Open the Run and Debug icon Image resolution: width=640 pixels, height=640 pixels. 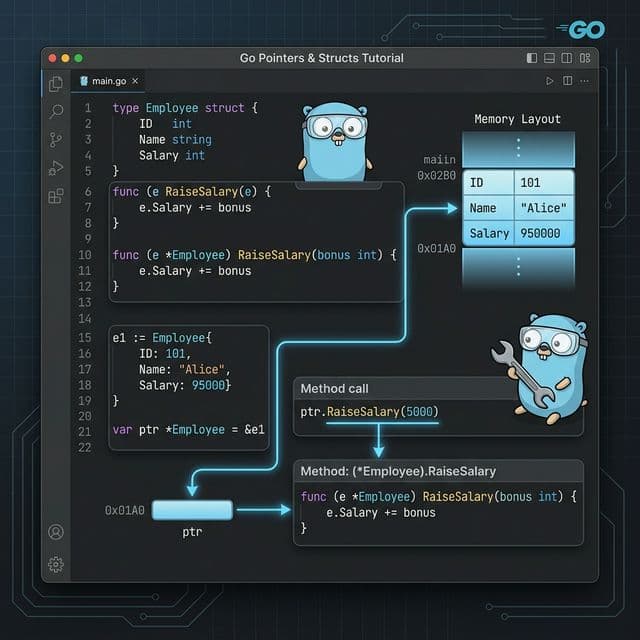[56, 168]
